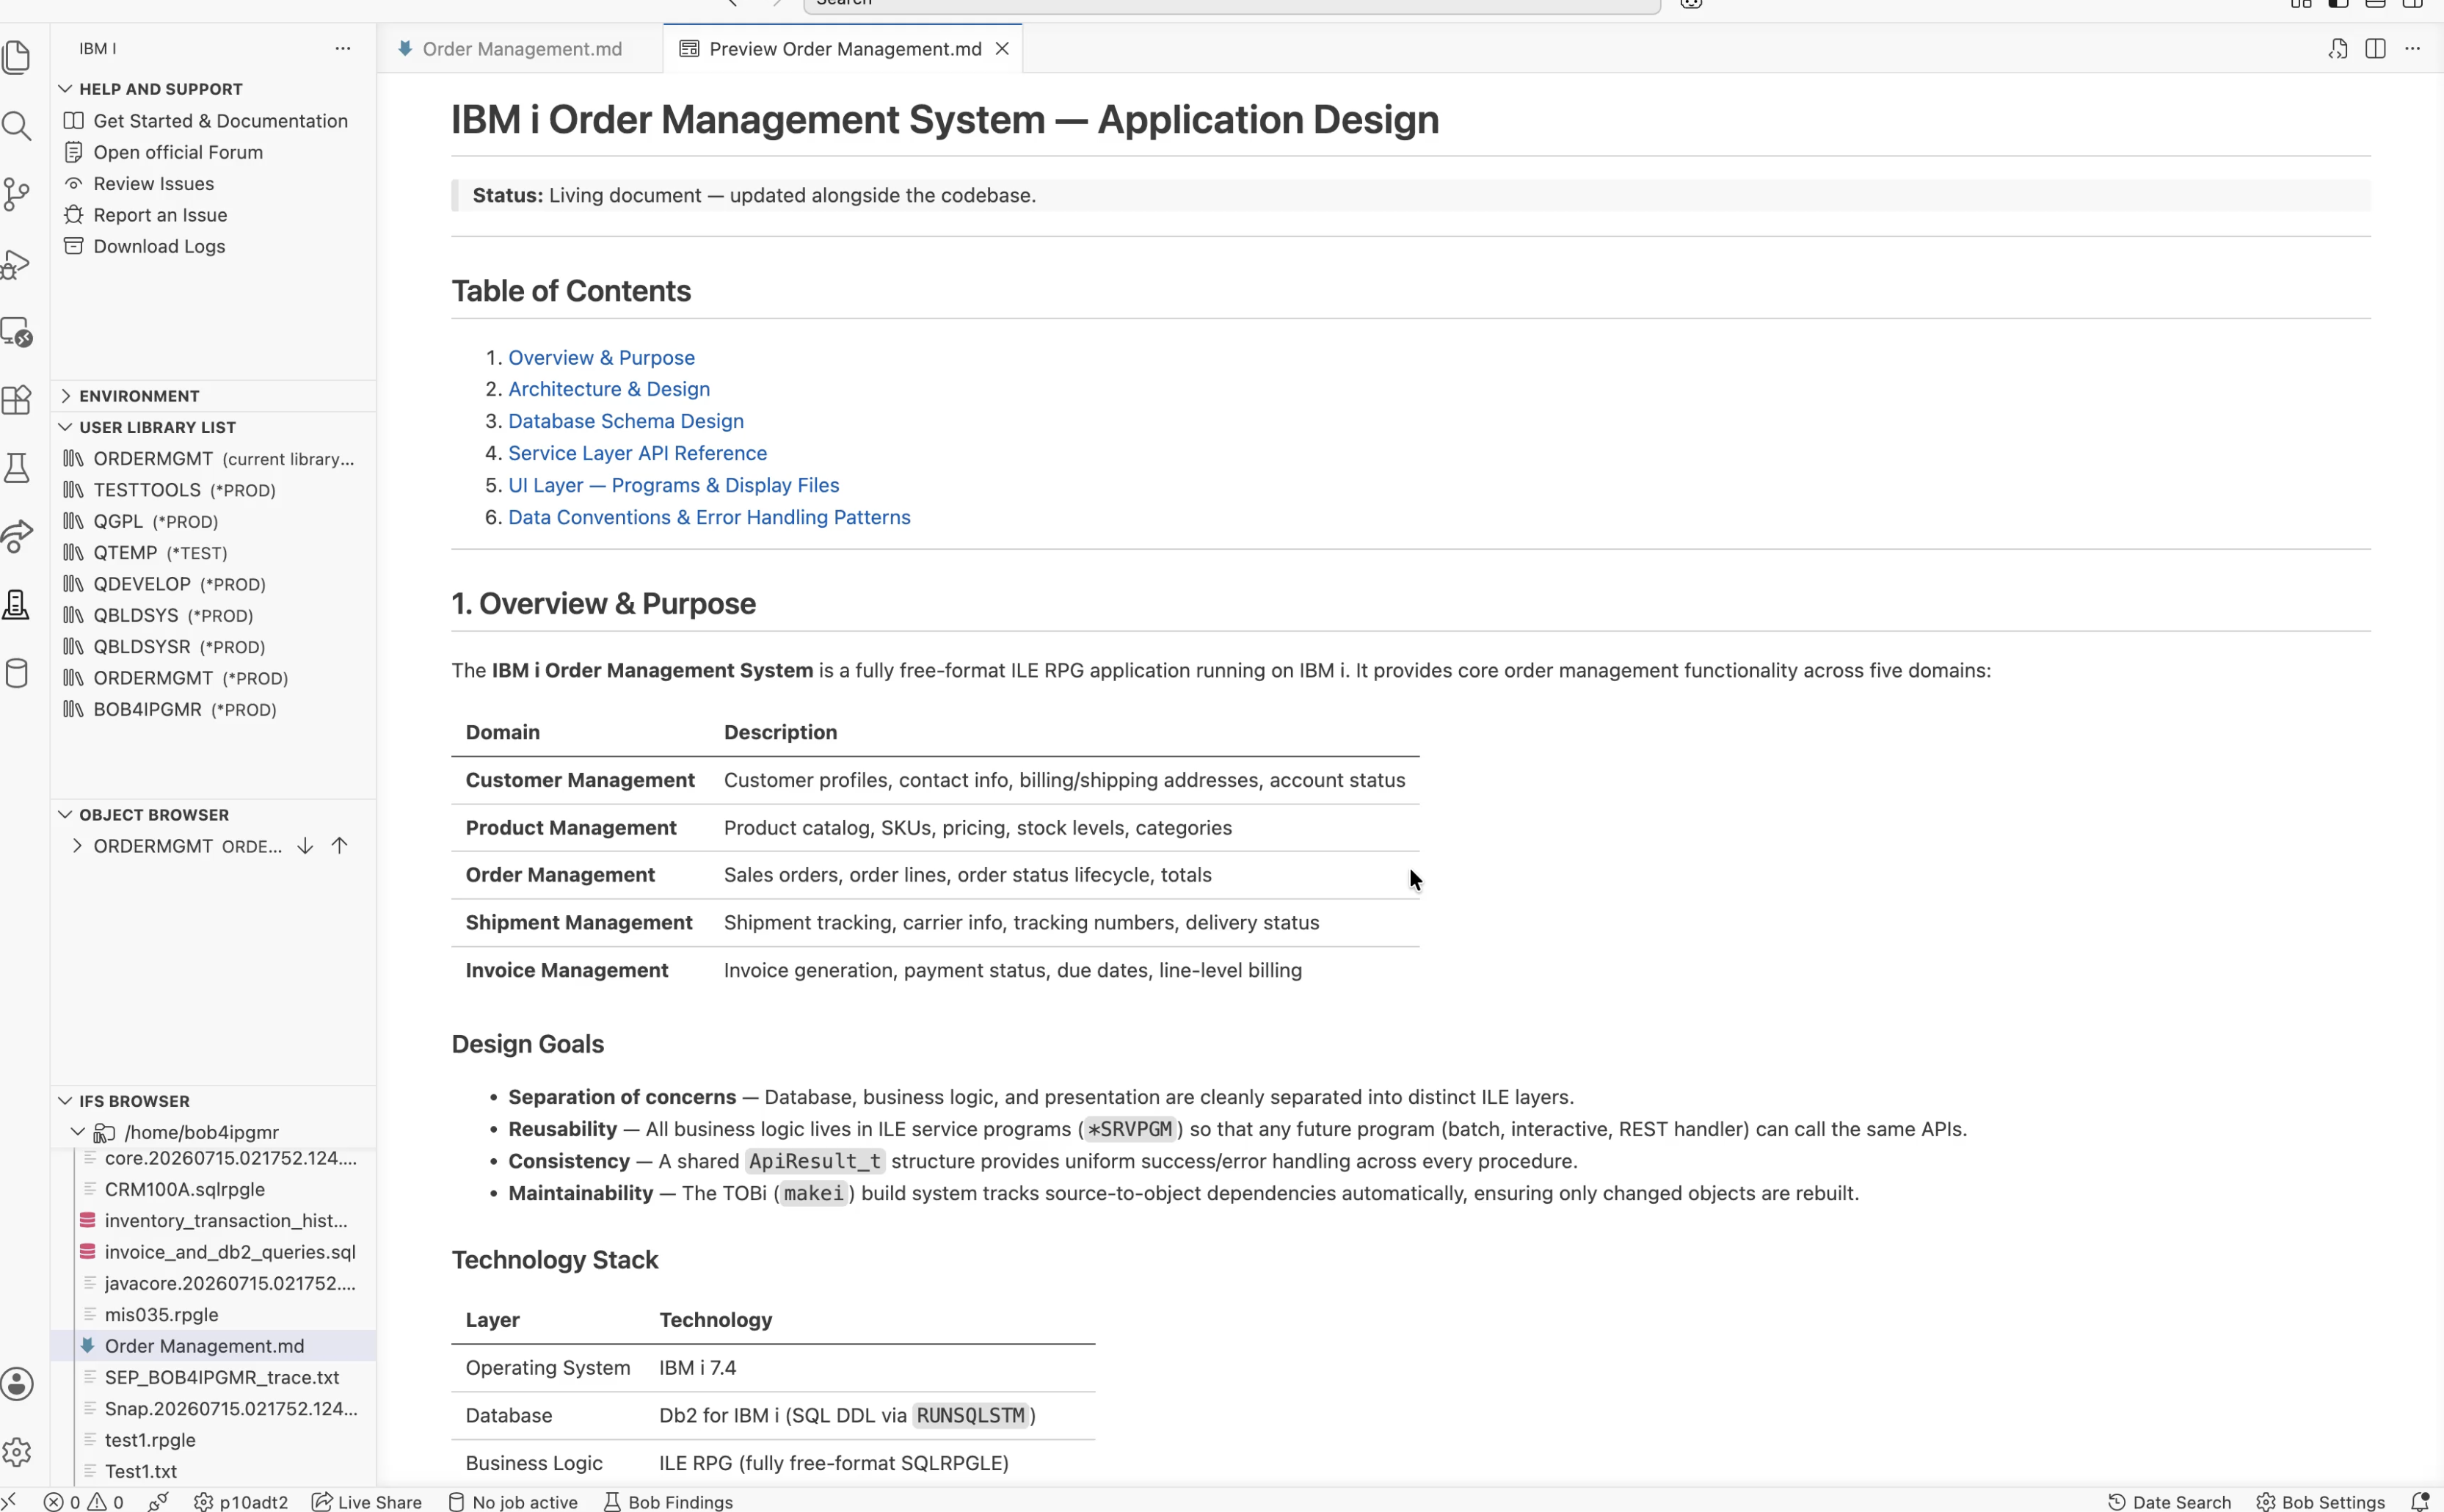Open IBM I panel more actions menu
The image size is (2444, 1512).
[x=343, y=48]
